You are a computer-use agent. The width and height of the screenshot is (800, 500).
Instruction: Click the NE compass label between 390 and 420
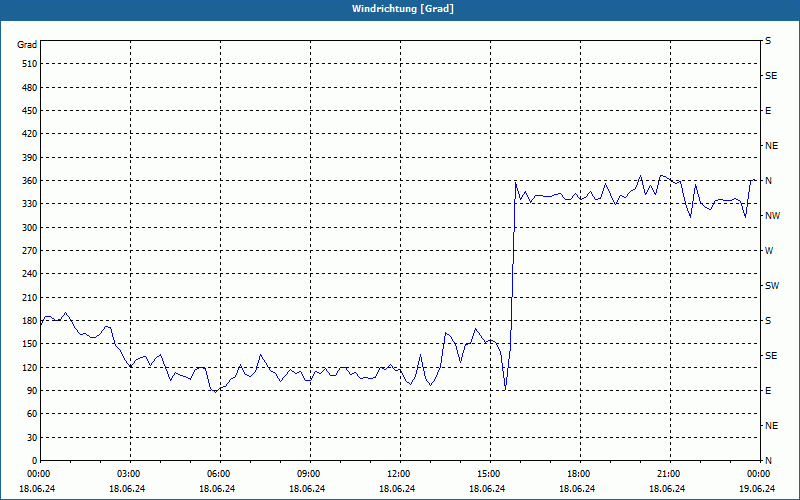coord(771,146)
